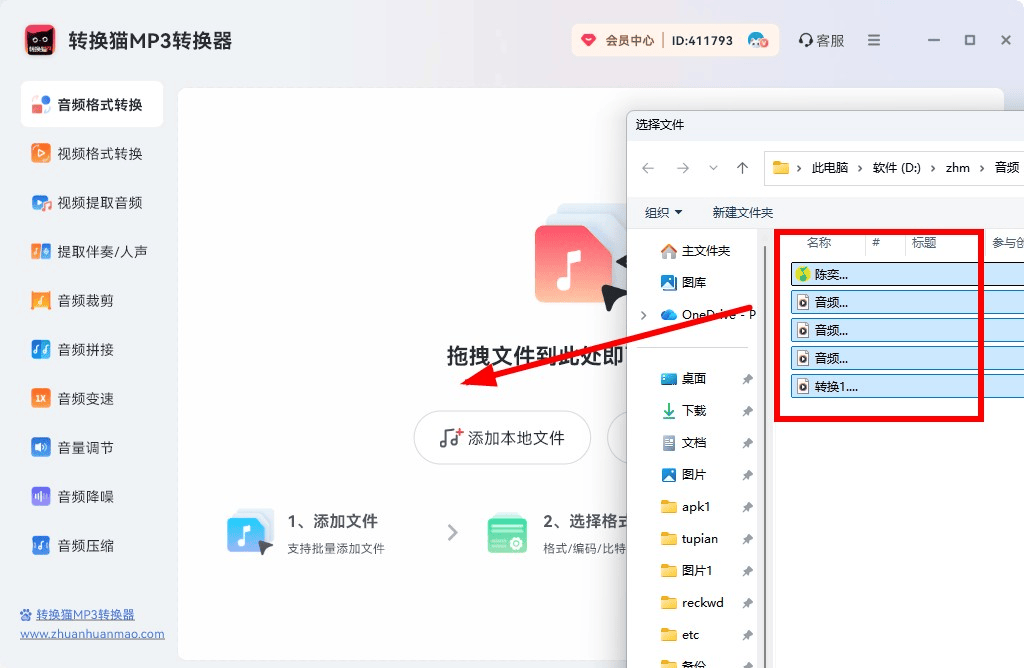Open the www.zhuanhuanmao.com link

92,634
